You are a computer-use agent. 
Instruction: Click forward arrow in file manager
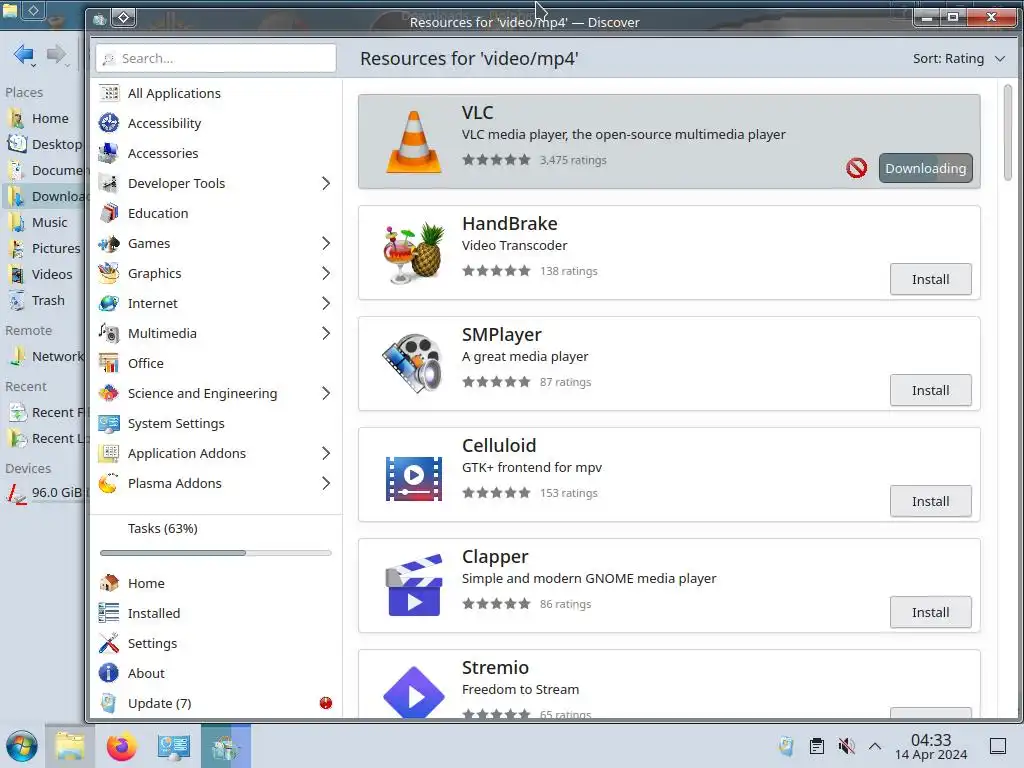[x=57, y=55]
